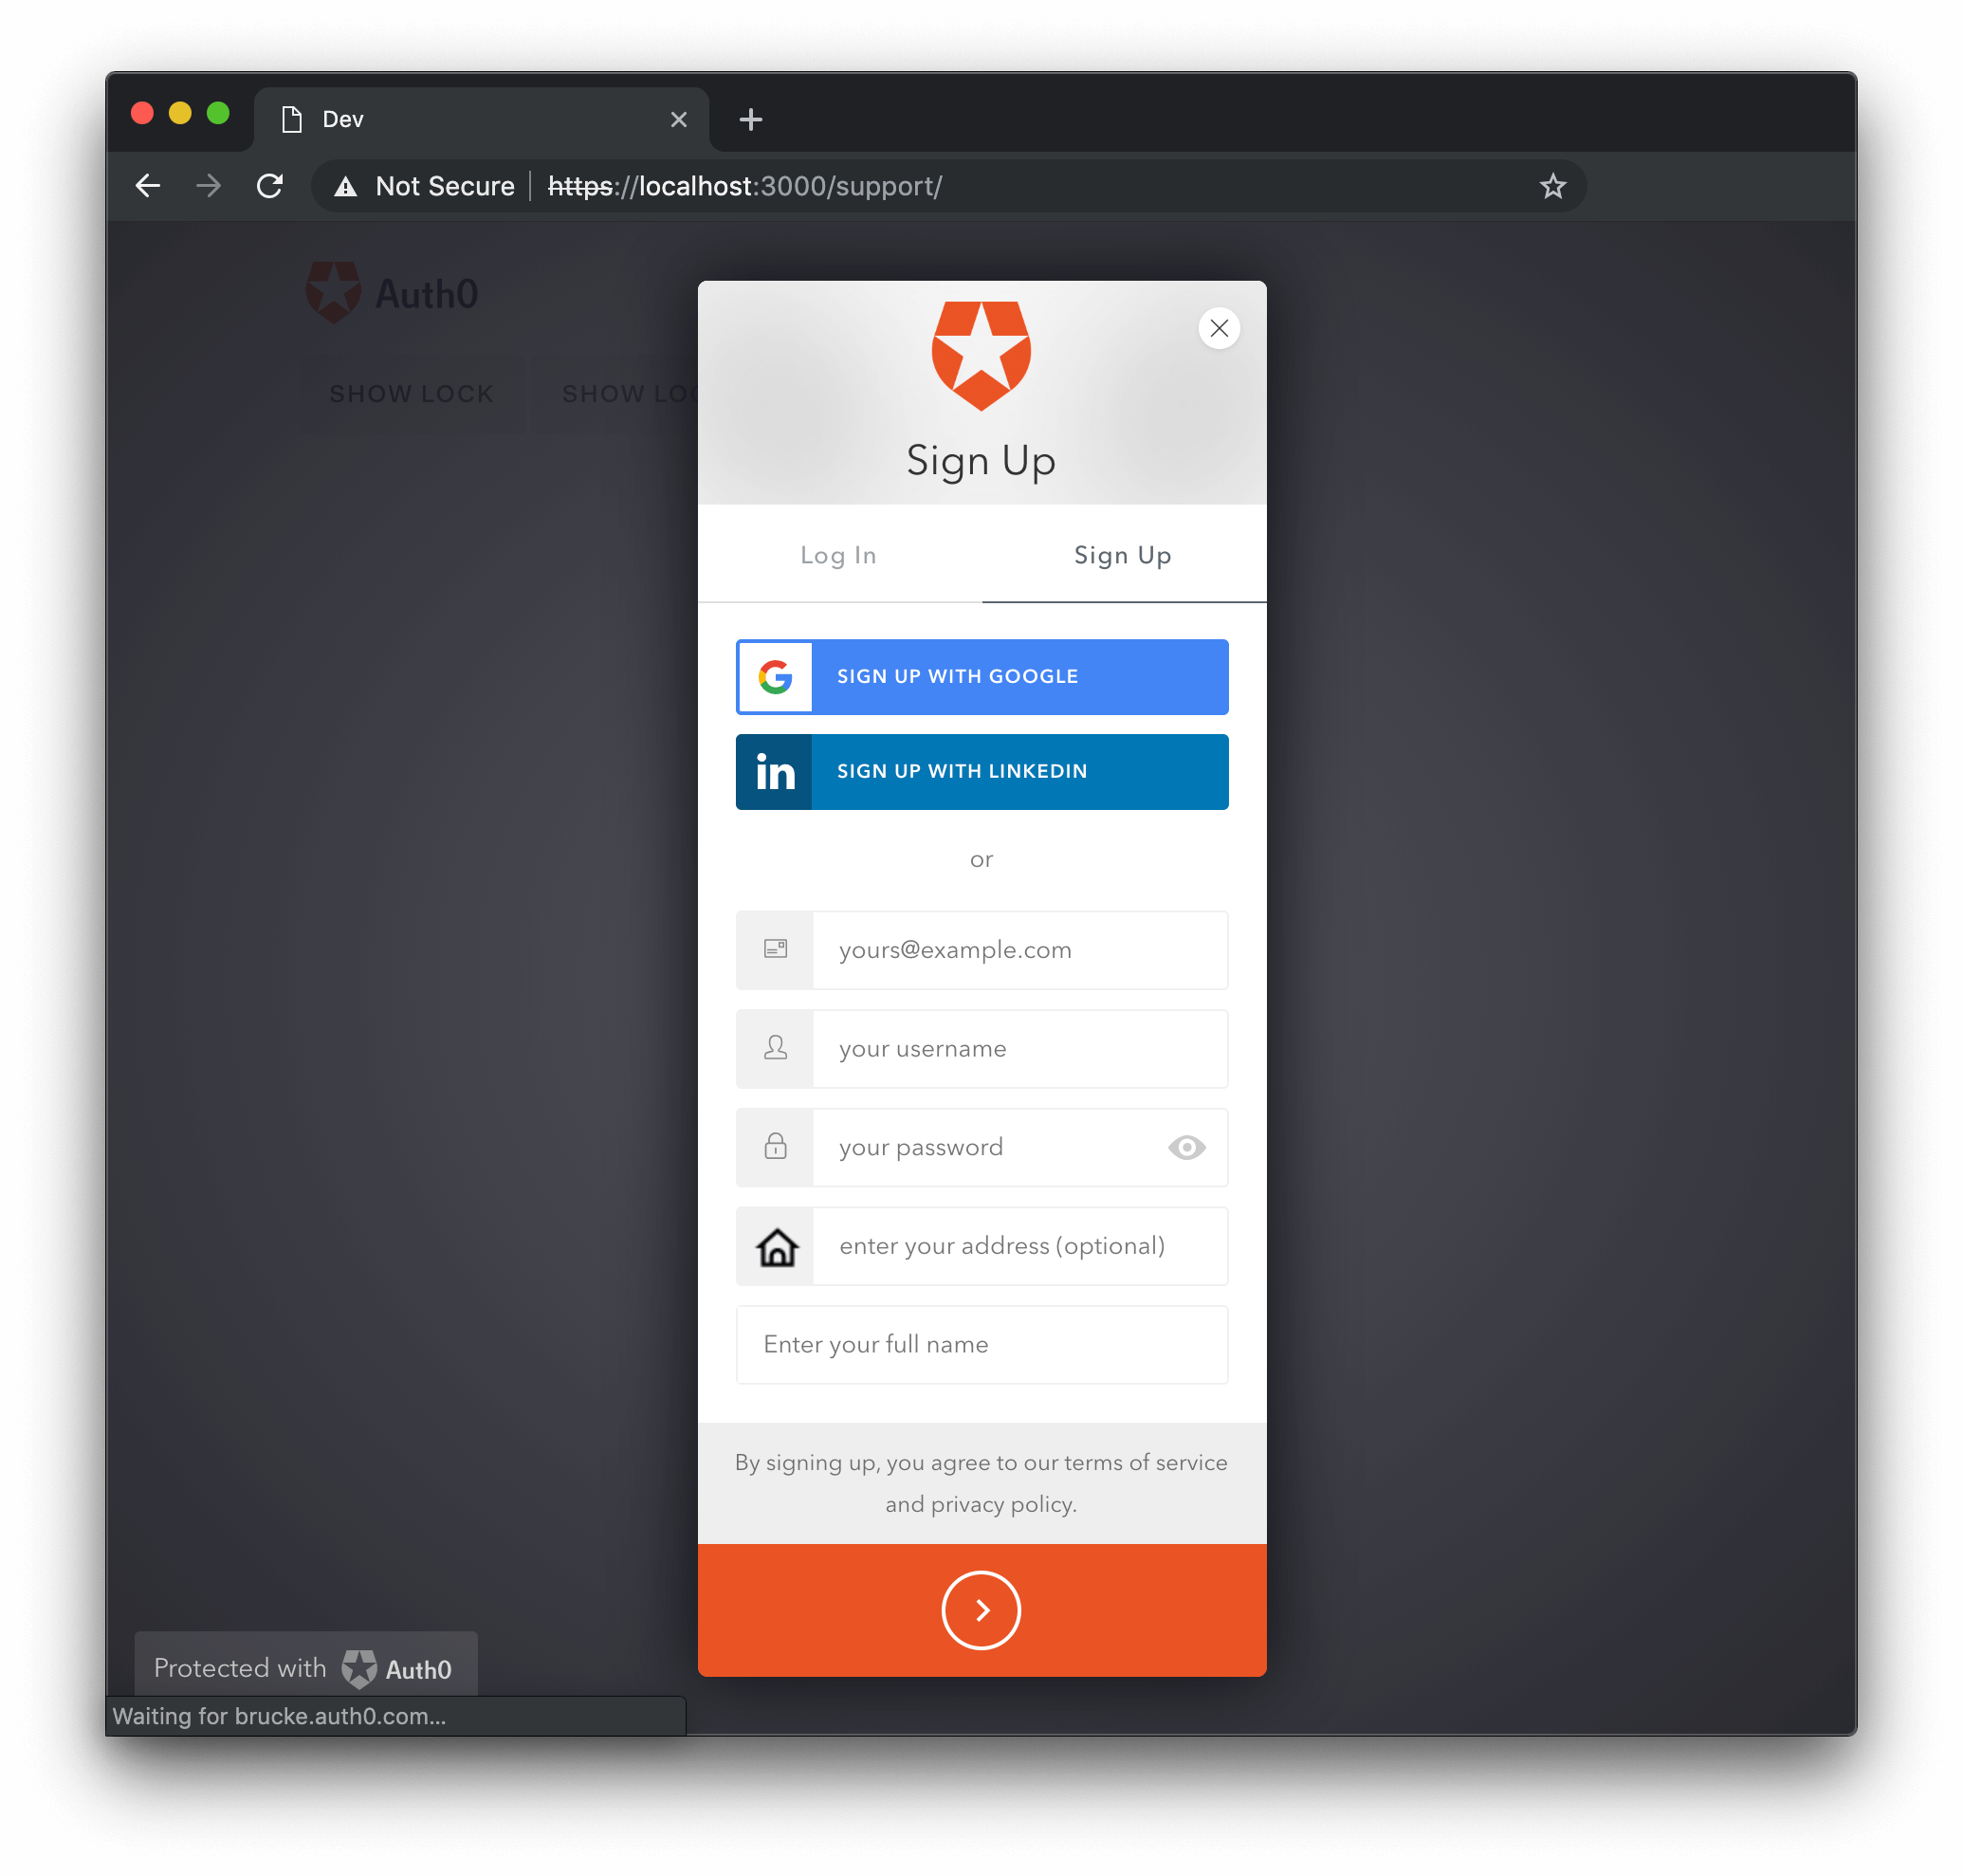Select the Sign Up tab
The width and height of the screenshot is (1963, 1876).
pyautogui.click(x=1122, y=556)
